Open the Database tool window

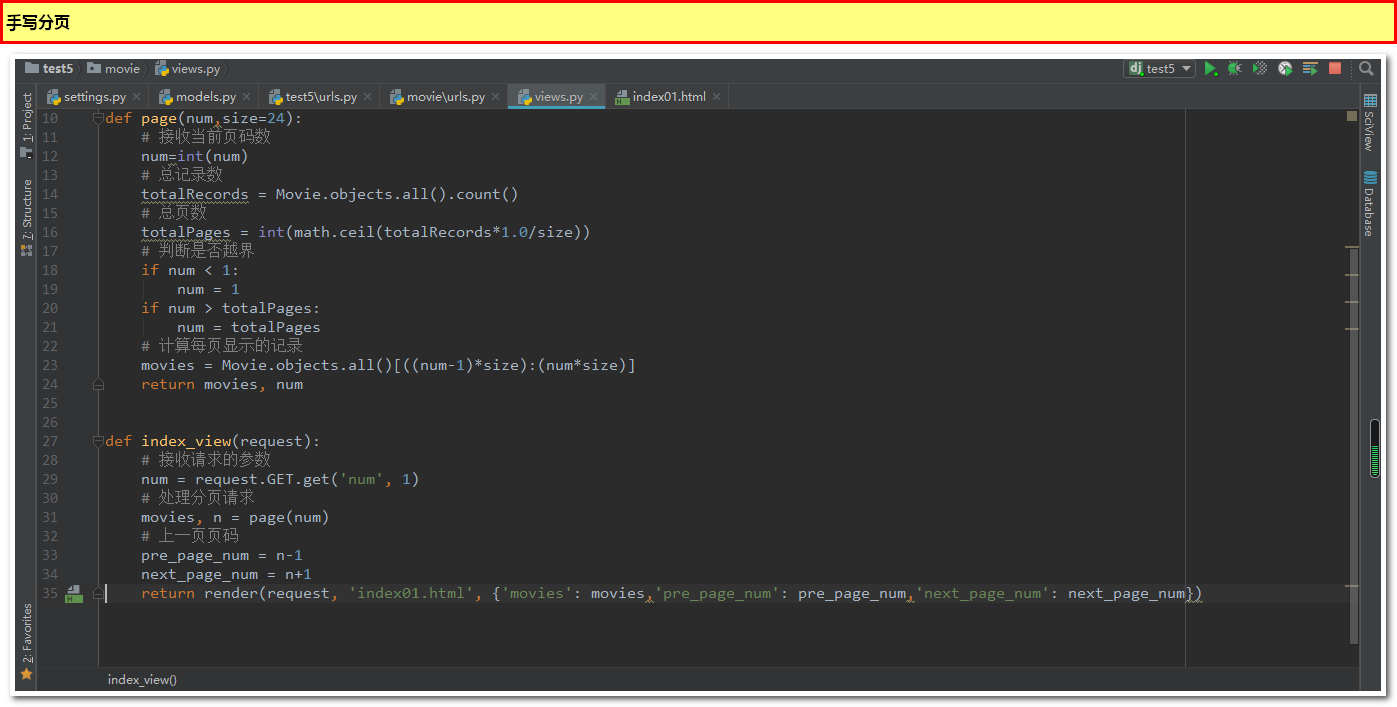coord(1370,204)
